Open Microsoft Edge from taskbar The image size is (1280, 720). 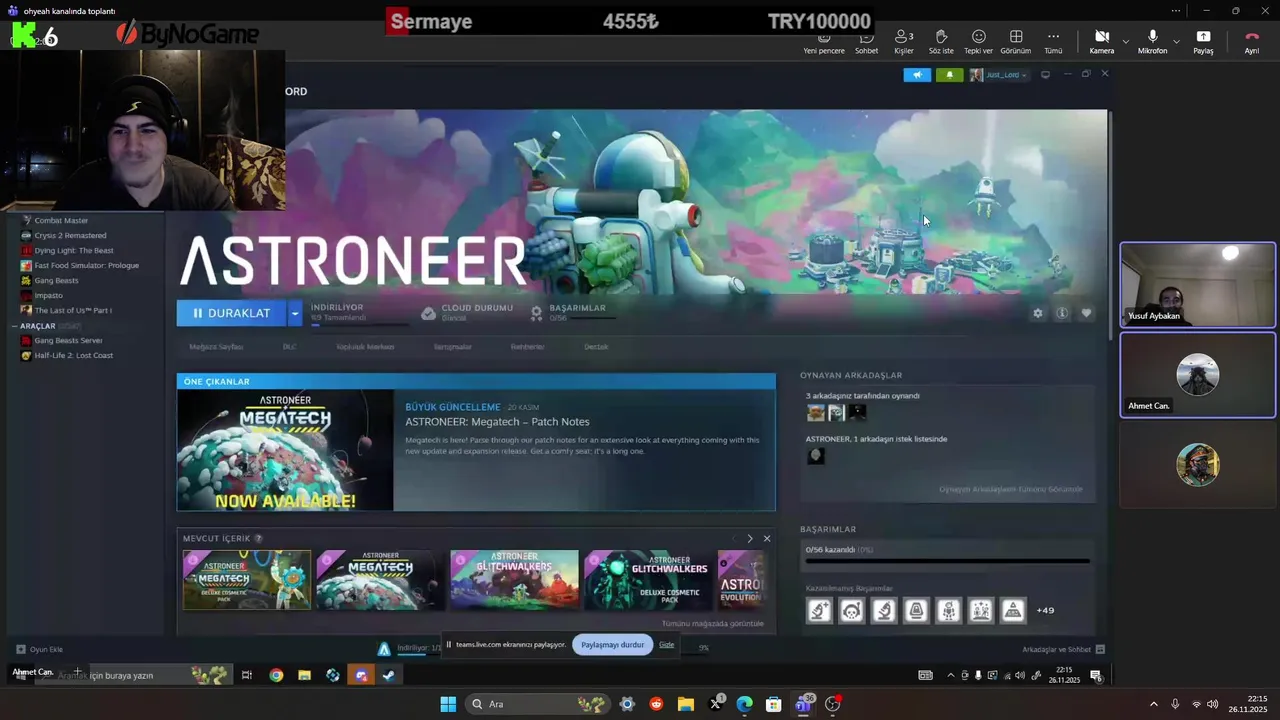[x=744, y=704]
